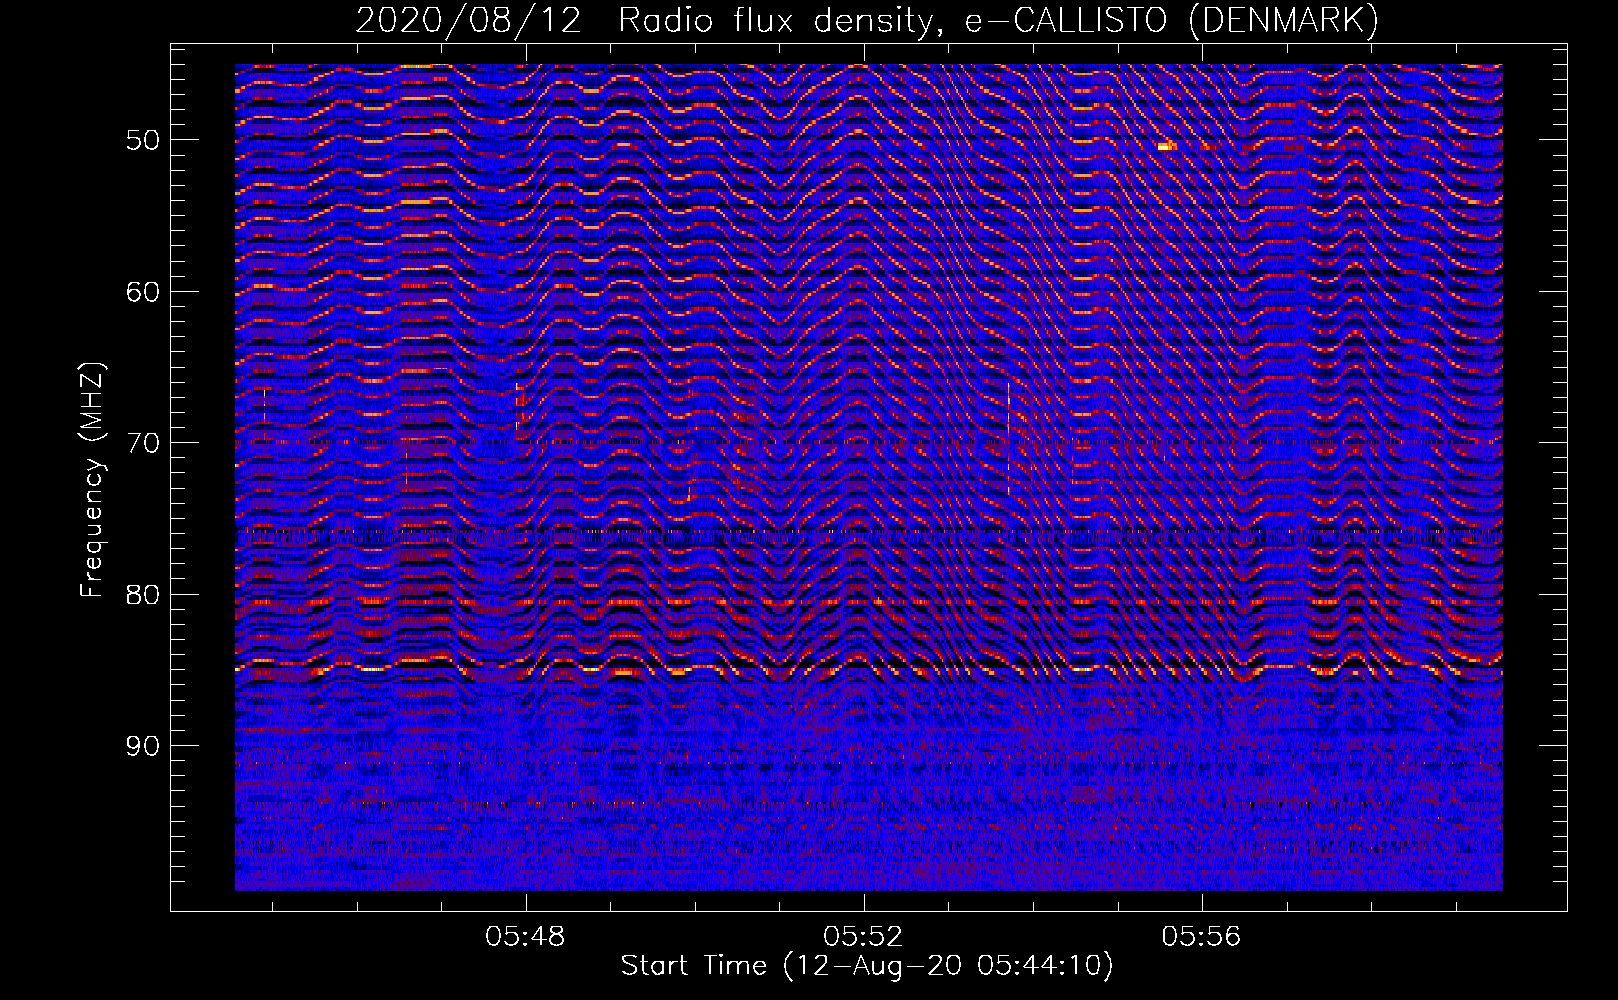Click the tall white vertical spike between 05:52 and 05:56
1618x1000 pixels.
pos(1008,438)
